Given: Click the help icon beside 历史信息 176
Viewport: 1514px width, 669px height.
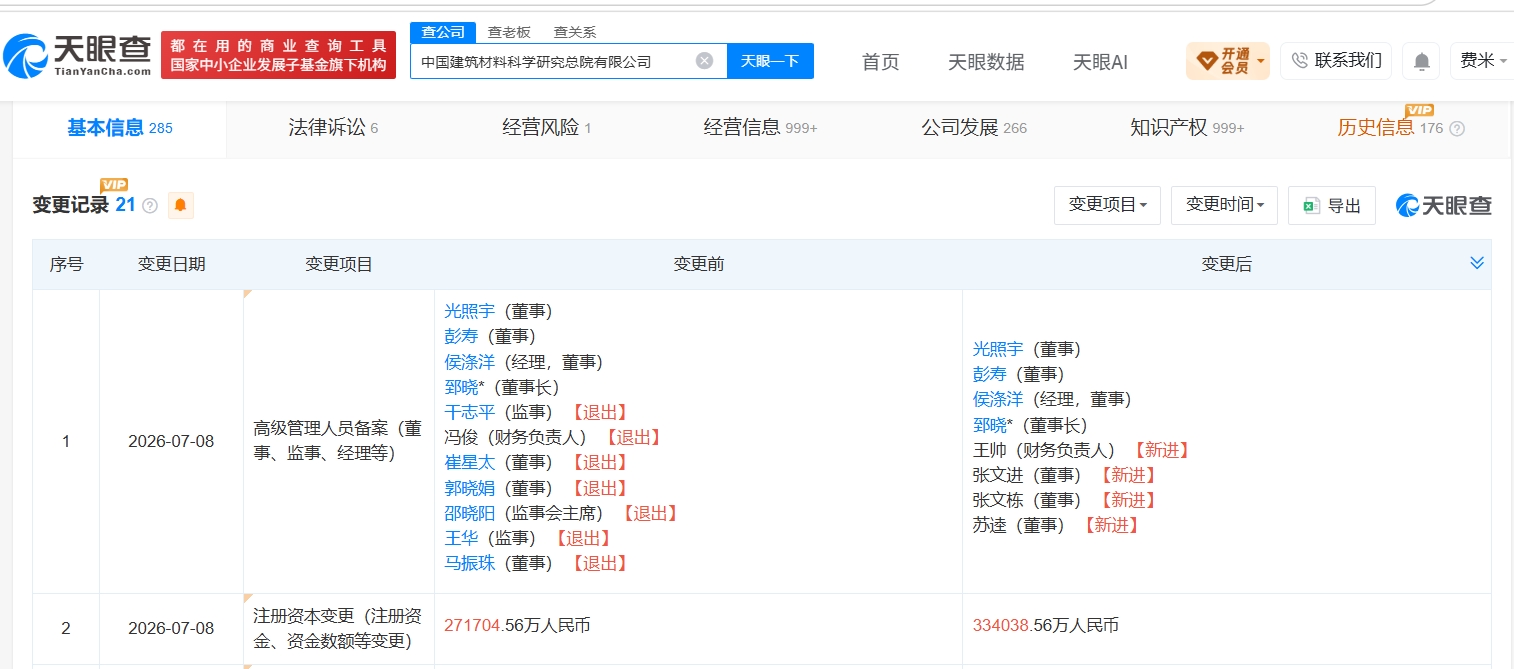Looking at the screenshot, I should 1457,129.
